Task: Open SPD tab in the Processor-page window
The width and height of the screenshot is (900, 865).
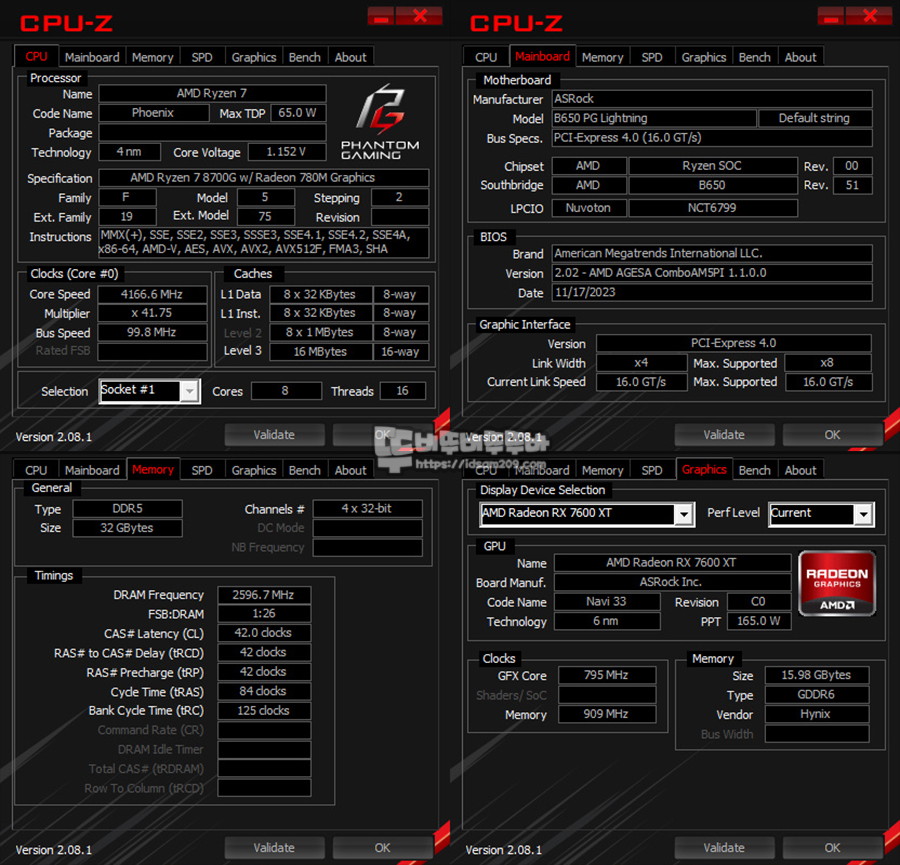Action: point(202,57)
